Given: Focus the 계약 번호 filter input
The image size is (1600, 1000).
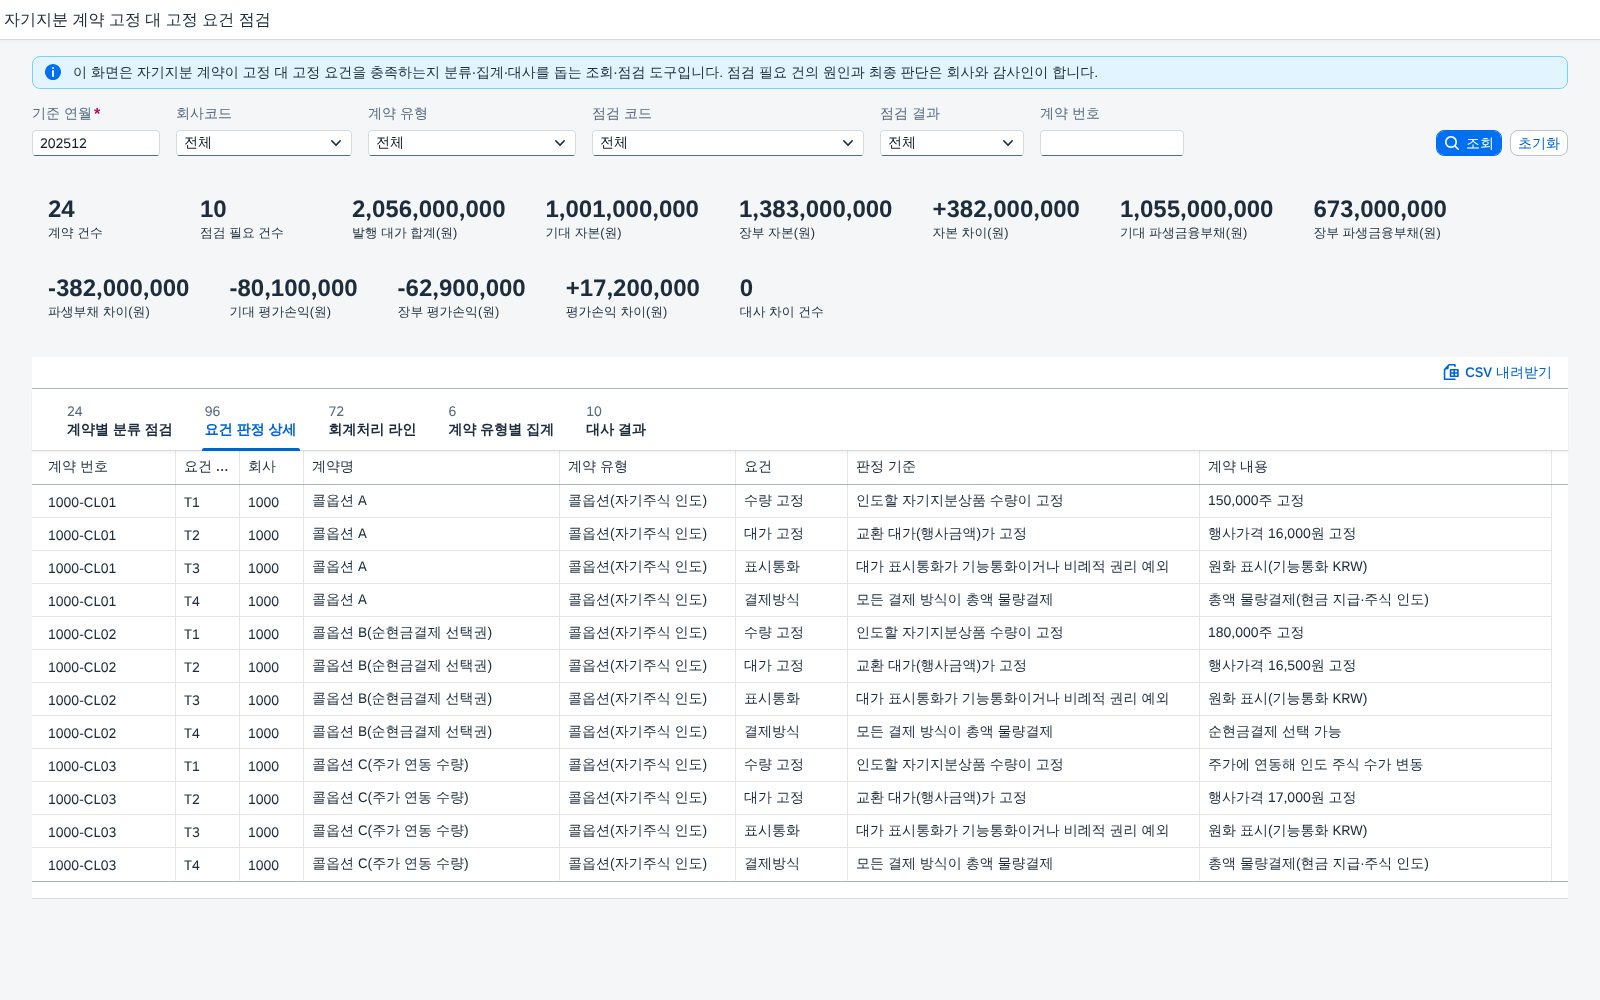Looking at the screenshot, I should click(1112, 143).
